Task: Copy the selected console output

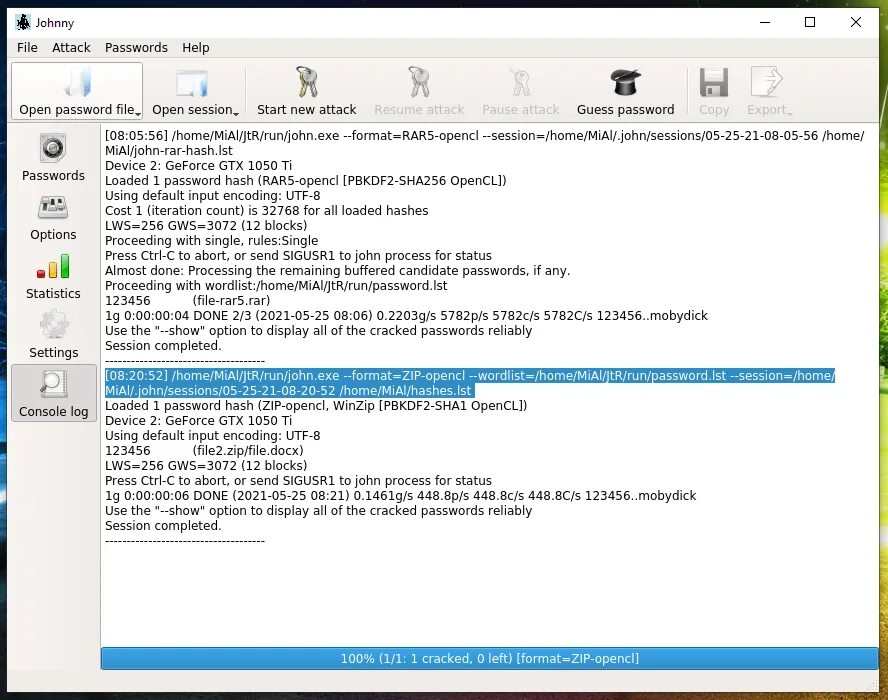Action: (x=713, y=90)
